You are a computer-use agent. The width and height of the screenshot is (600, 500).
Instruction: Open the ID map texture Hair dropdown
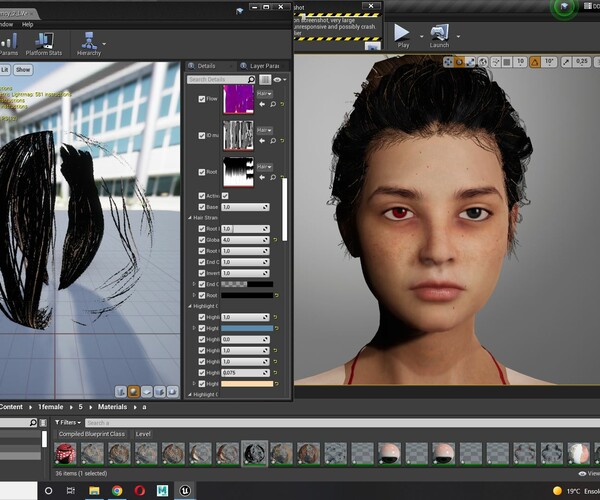pyautogui.click(x=264, y=130)
